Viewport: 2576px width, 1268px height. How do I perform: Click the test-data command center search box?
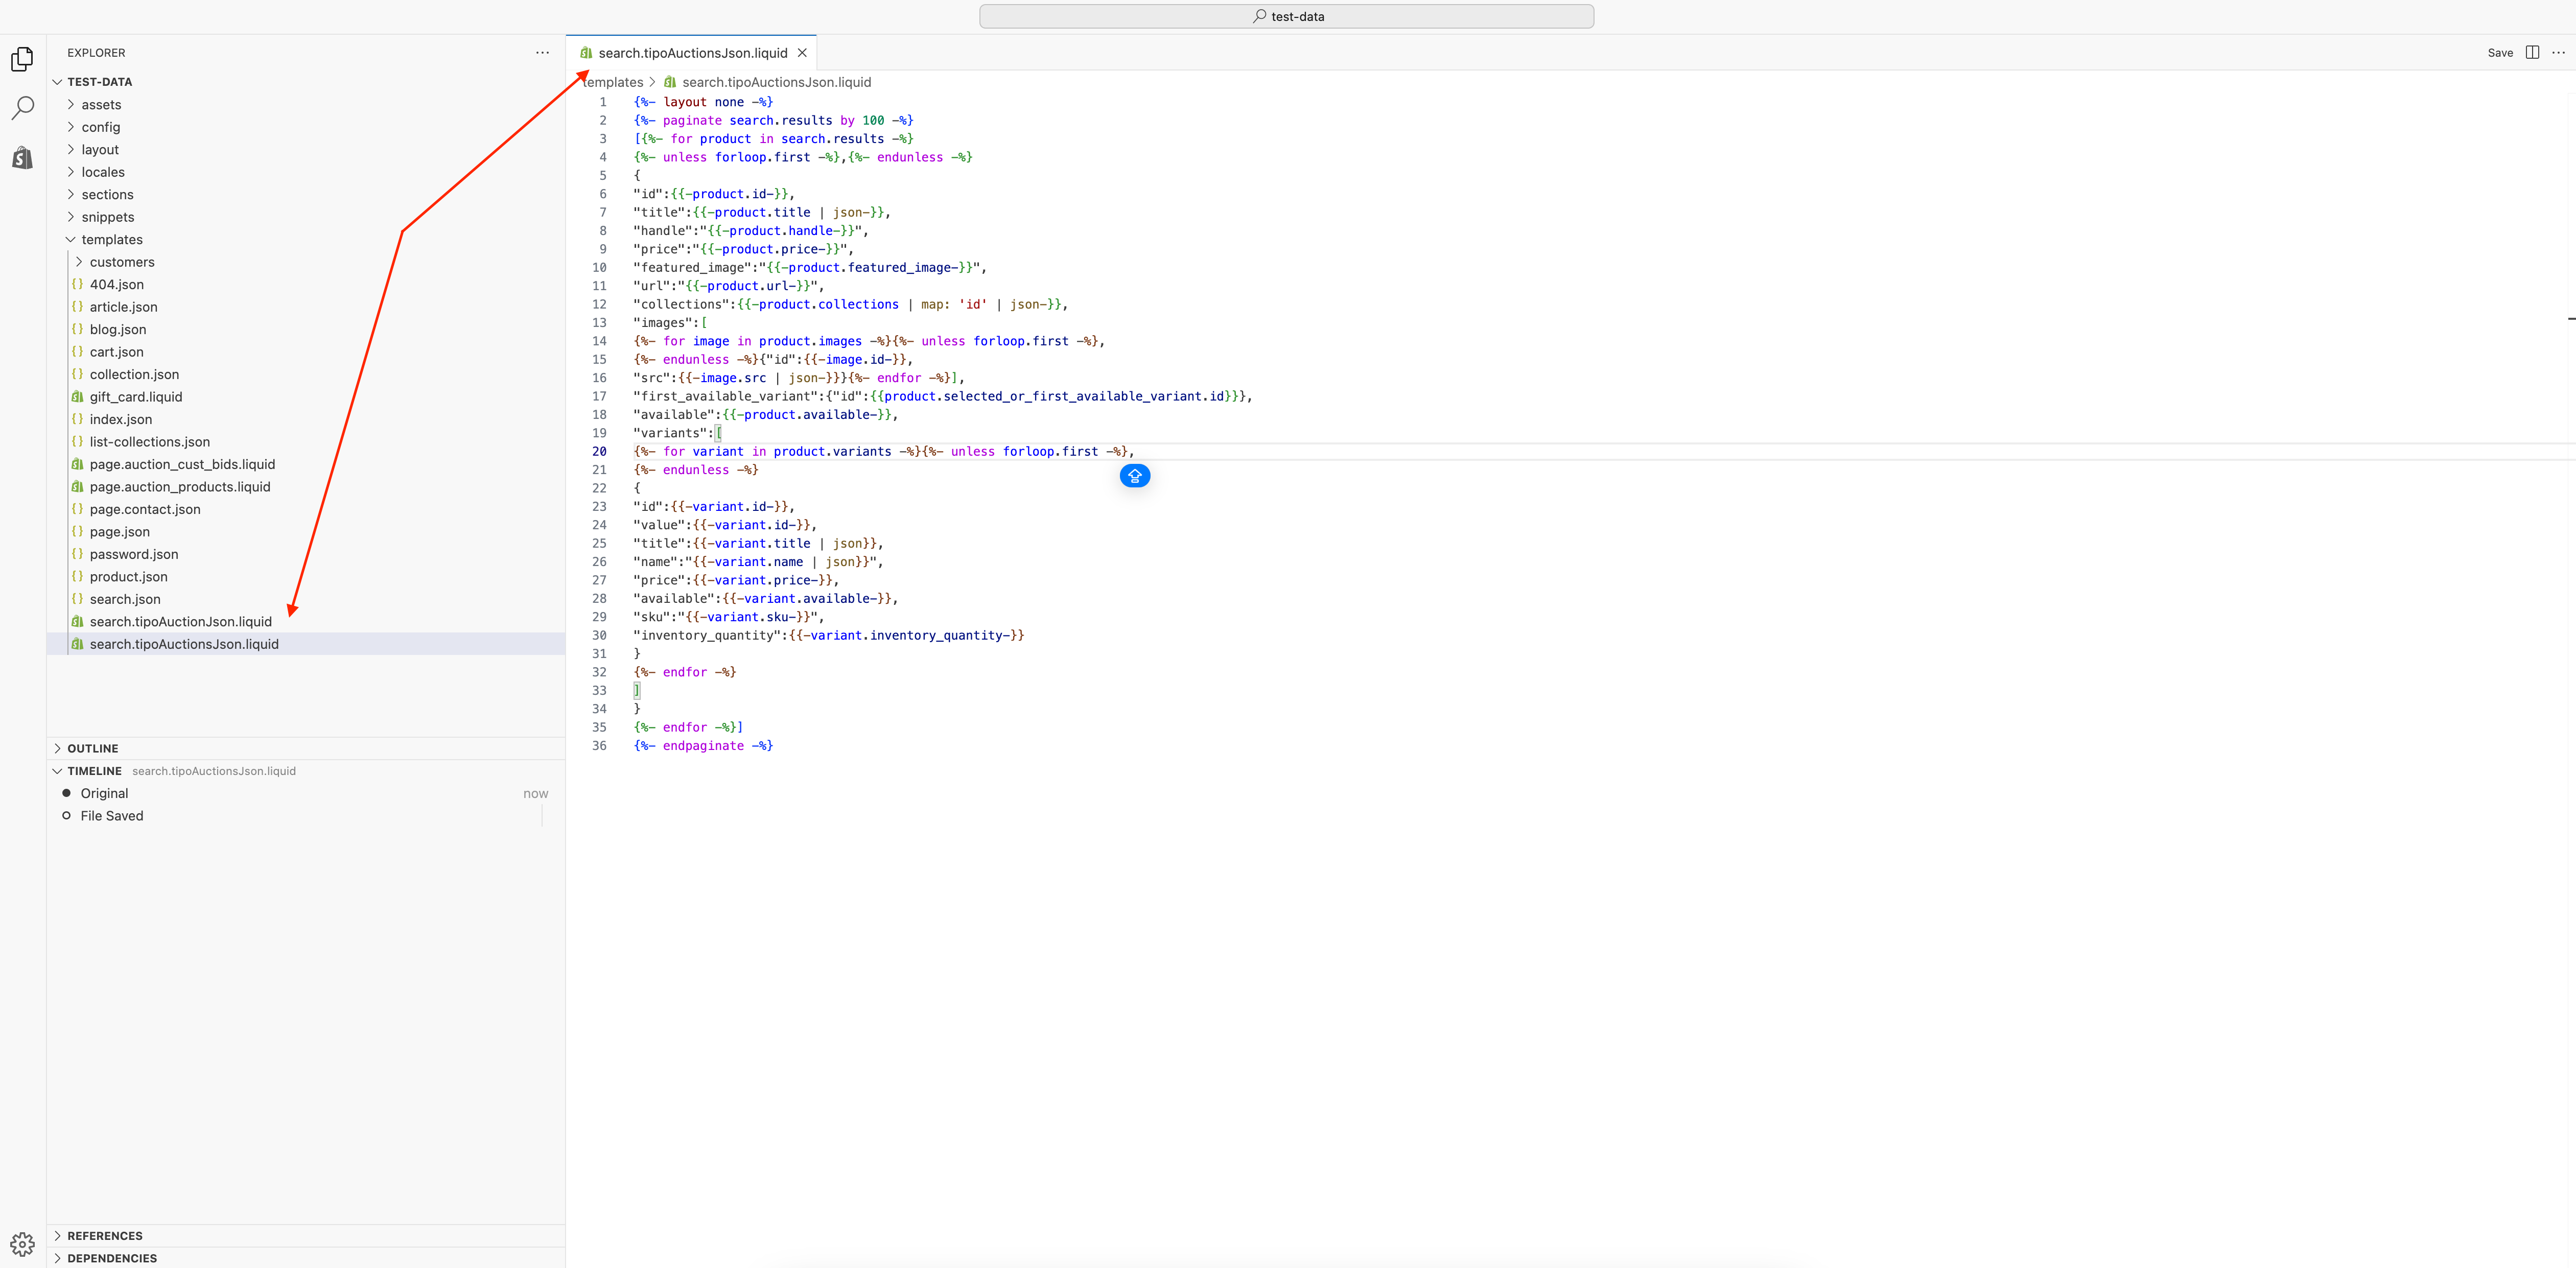(x=1286, y=16)
